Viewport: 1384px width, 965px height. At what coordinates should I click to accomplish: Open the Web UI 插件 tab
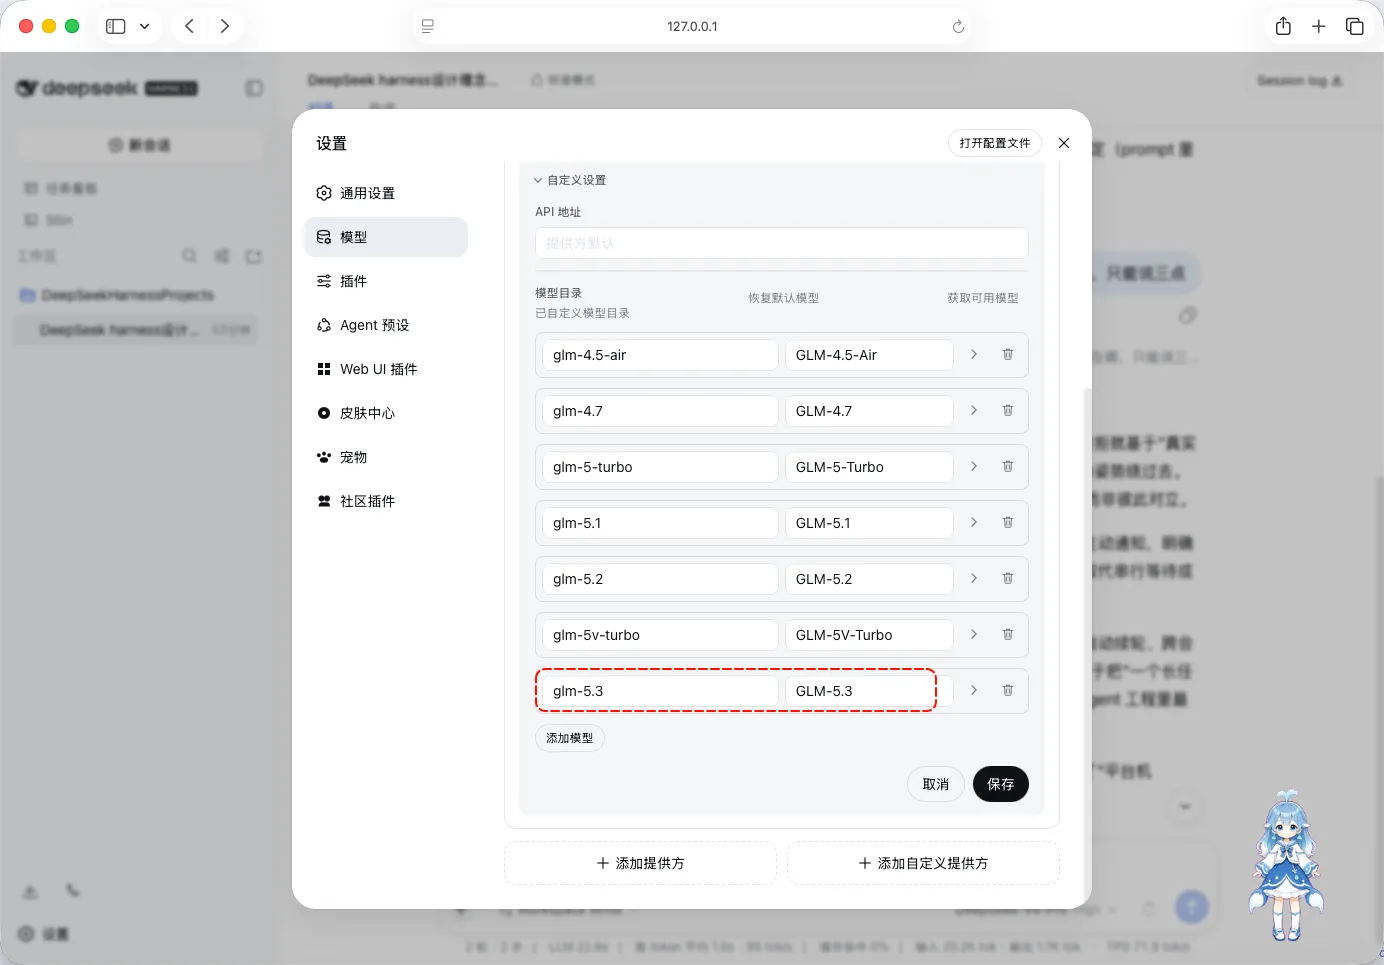386,369
